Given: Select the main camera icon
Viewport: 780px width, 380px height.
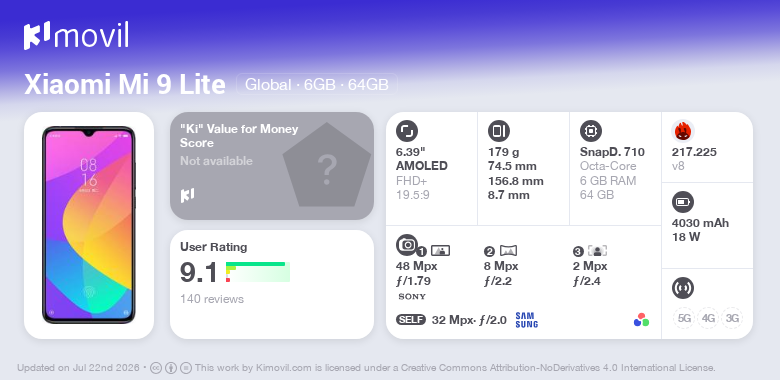Looking at the screenshot, I should click(x=406, y=245).
